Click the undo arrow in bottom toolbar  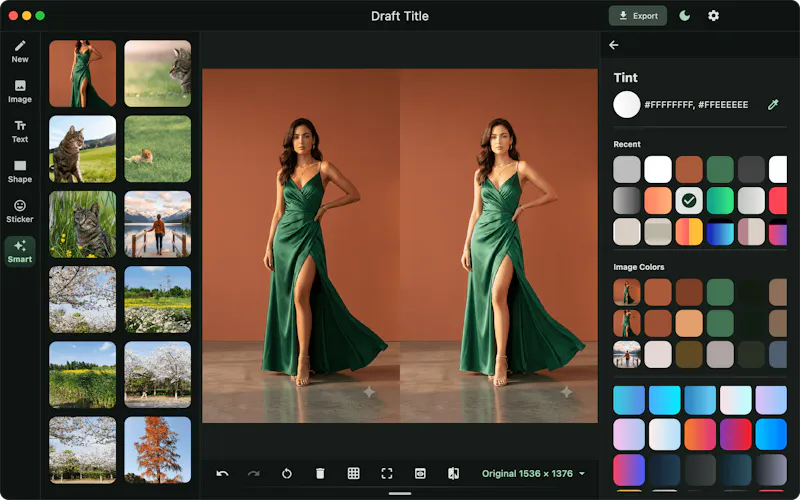click(222, 473)
